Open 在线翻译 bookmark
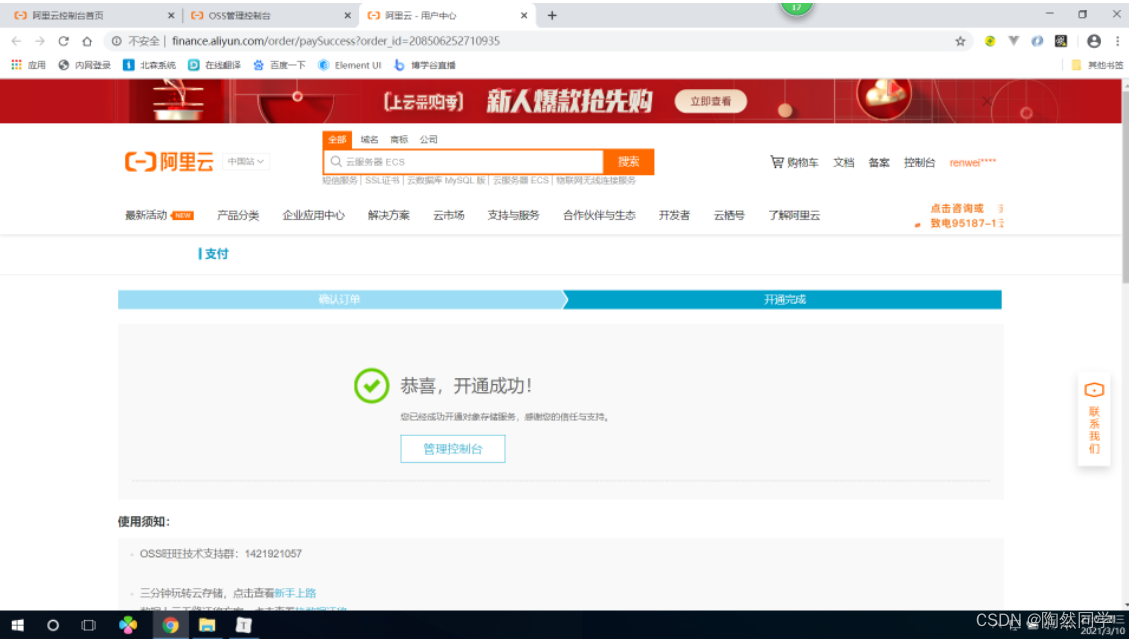 (x=215, y=65)
